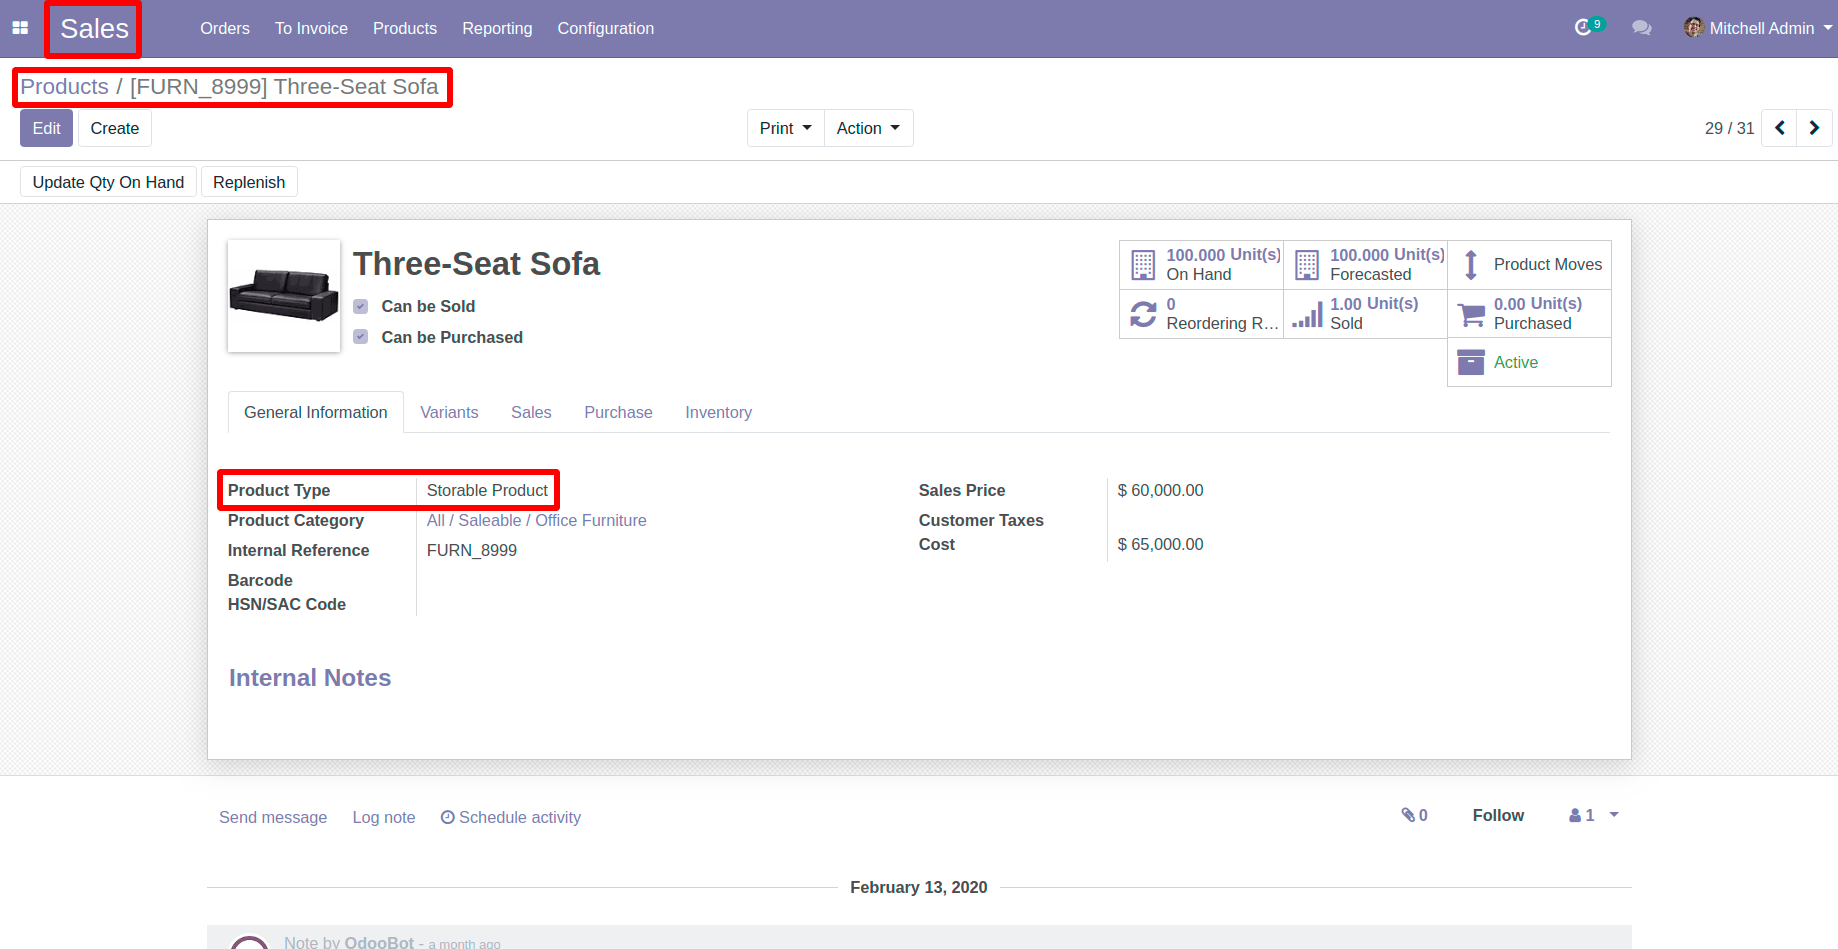
Task: Open the Print dropdown
Action: 786,128
